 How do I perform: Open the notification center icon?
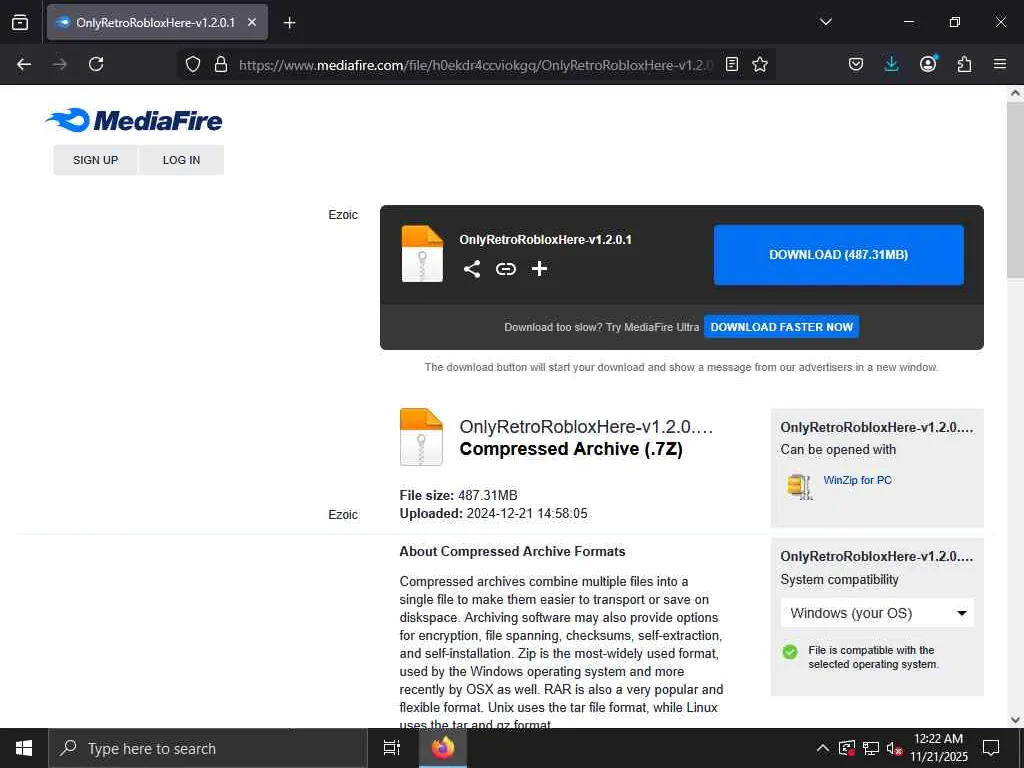991,748
